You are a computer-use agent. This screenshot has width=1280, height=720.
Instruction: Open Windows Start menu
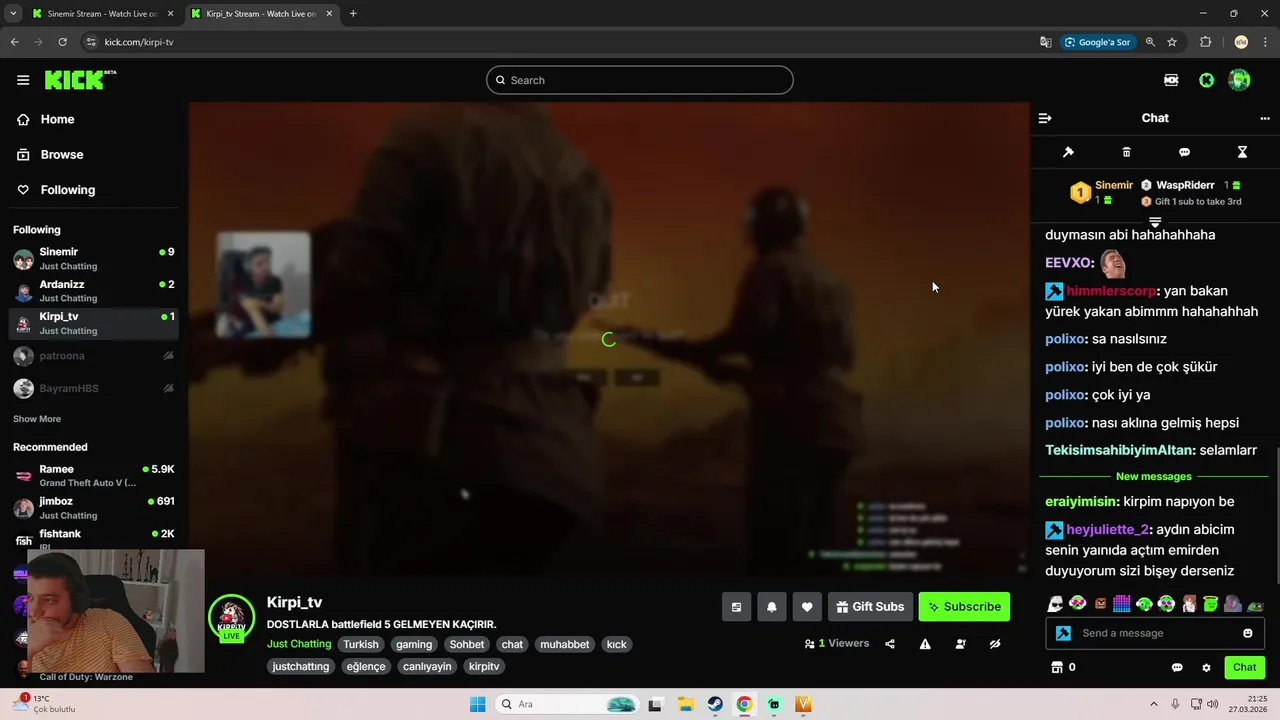point(478,704)
